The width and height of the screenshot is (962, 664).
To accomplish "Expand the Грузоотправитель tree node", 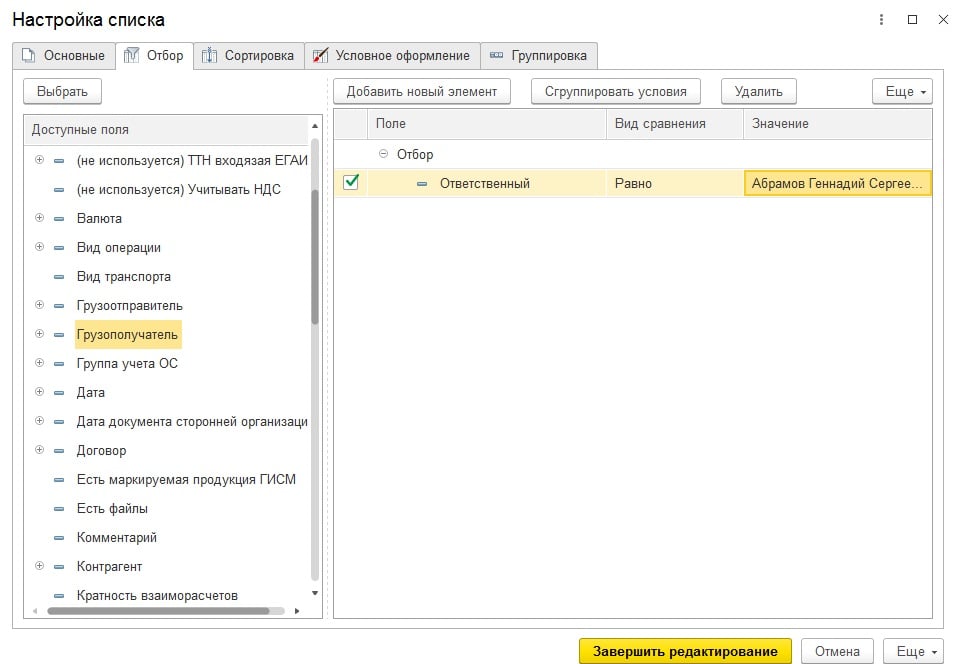I will pos(40,306).
